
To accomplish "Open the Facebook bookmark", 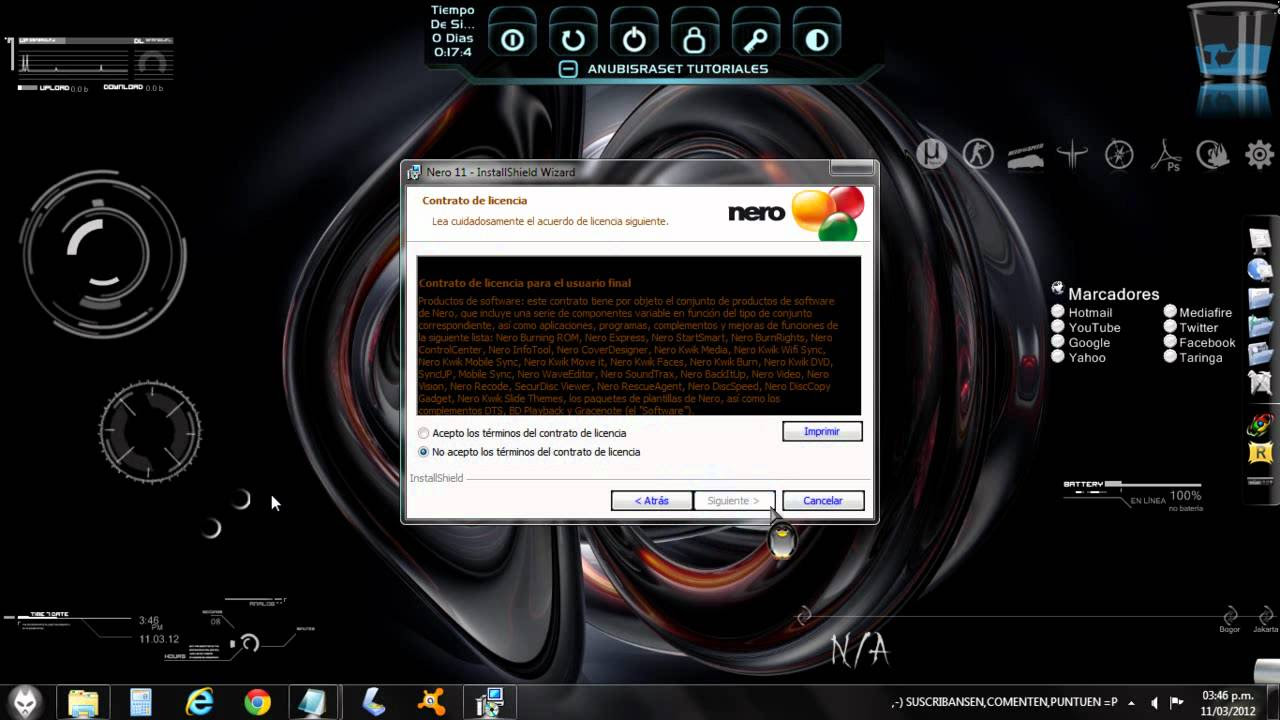I will (x=1207, y=342).
